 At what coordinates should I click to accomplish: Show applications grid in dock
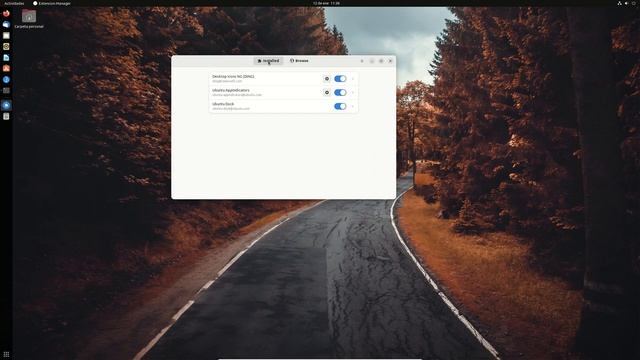(6, 354)
